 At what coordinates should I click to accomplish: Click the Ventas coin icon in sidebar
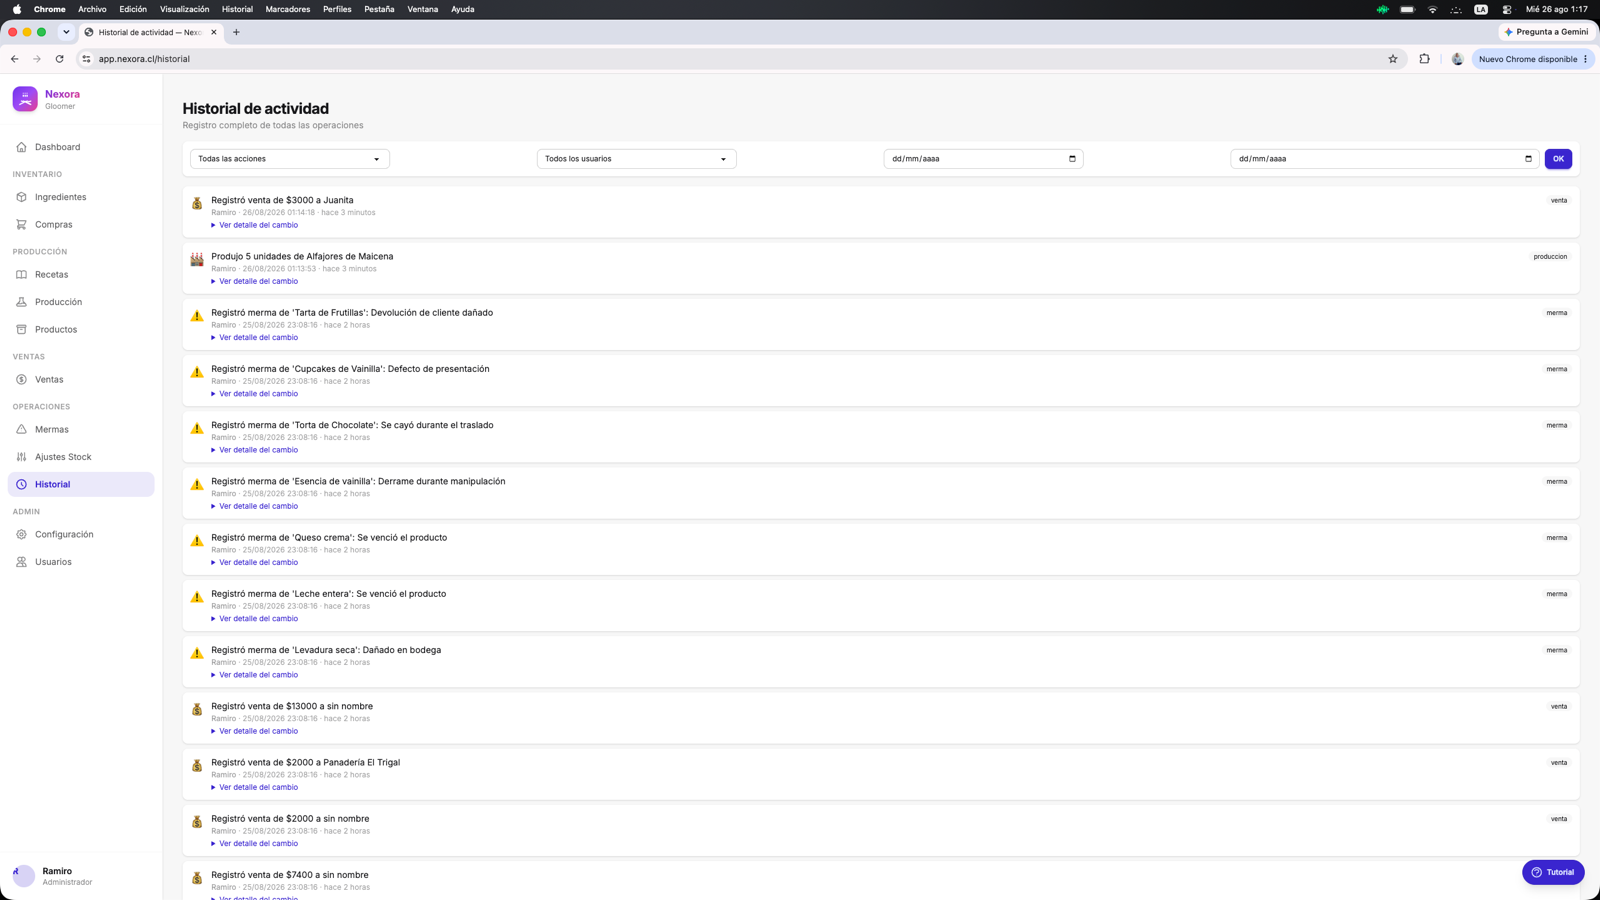click(x=21, y=379)
